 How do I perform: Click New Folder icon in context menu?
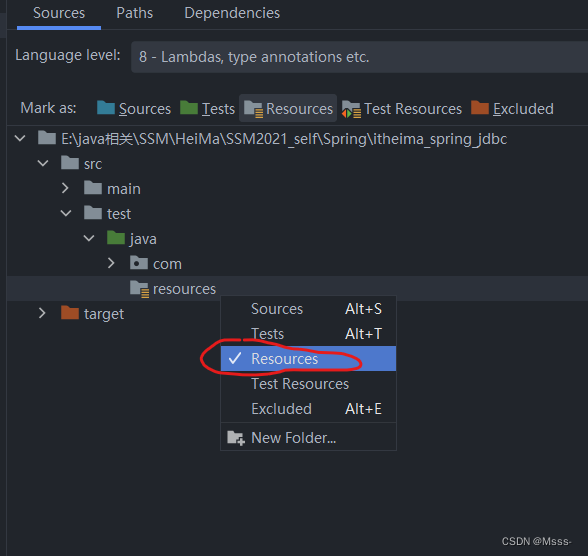click(236, 438)
